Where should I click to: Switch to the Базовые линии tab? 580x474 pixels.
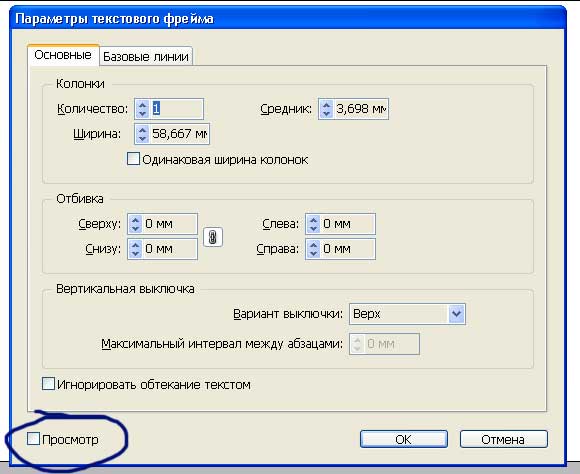tap(146, 57)
